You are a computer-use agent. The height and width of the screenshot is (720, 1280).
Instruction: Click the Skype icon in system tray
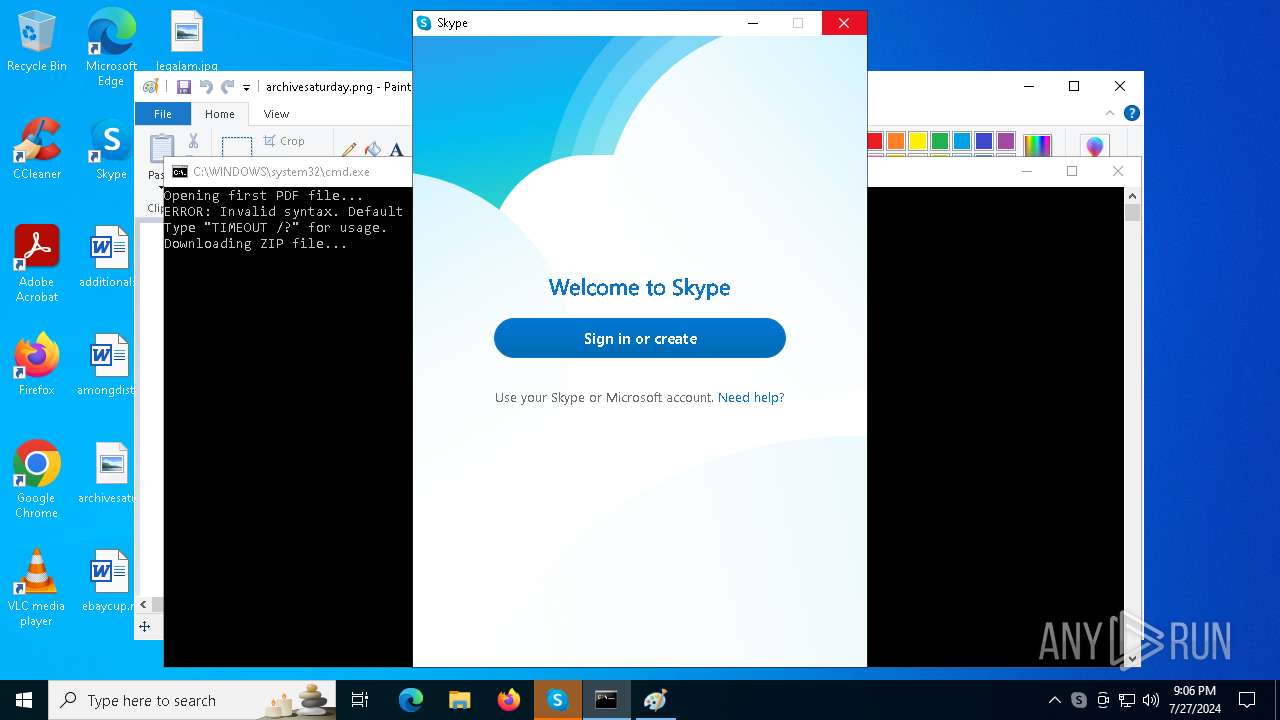point(1079,700)
